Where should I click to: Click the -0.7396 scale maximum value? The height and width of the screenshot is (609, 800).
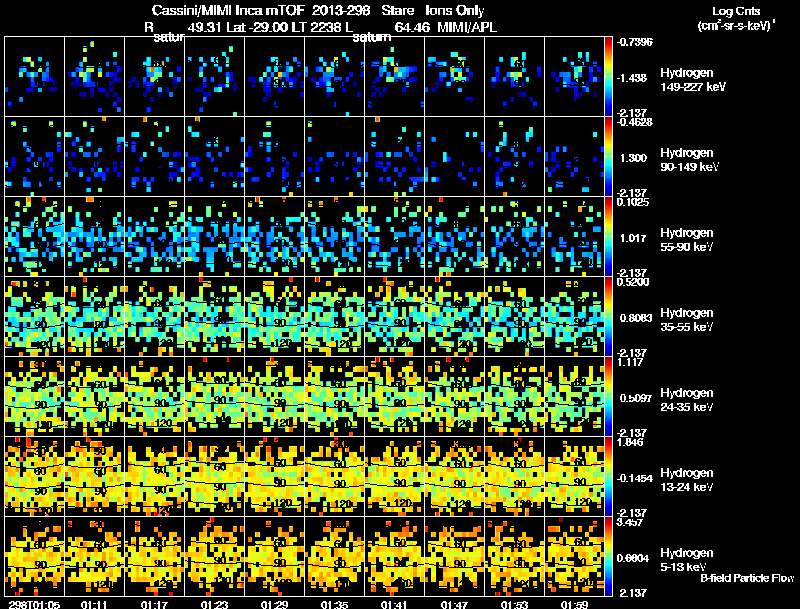click(x=635, y=42)
